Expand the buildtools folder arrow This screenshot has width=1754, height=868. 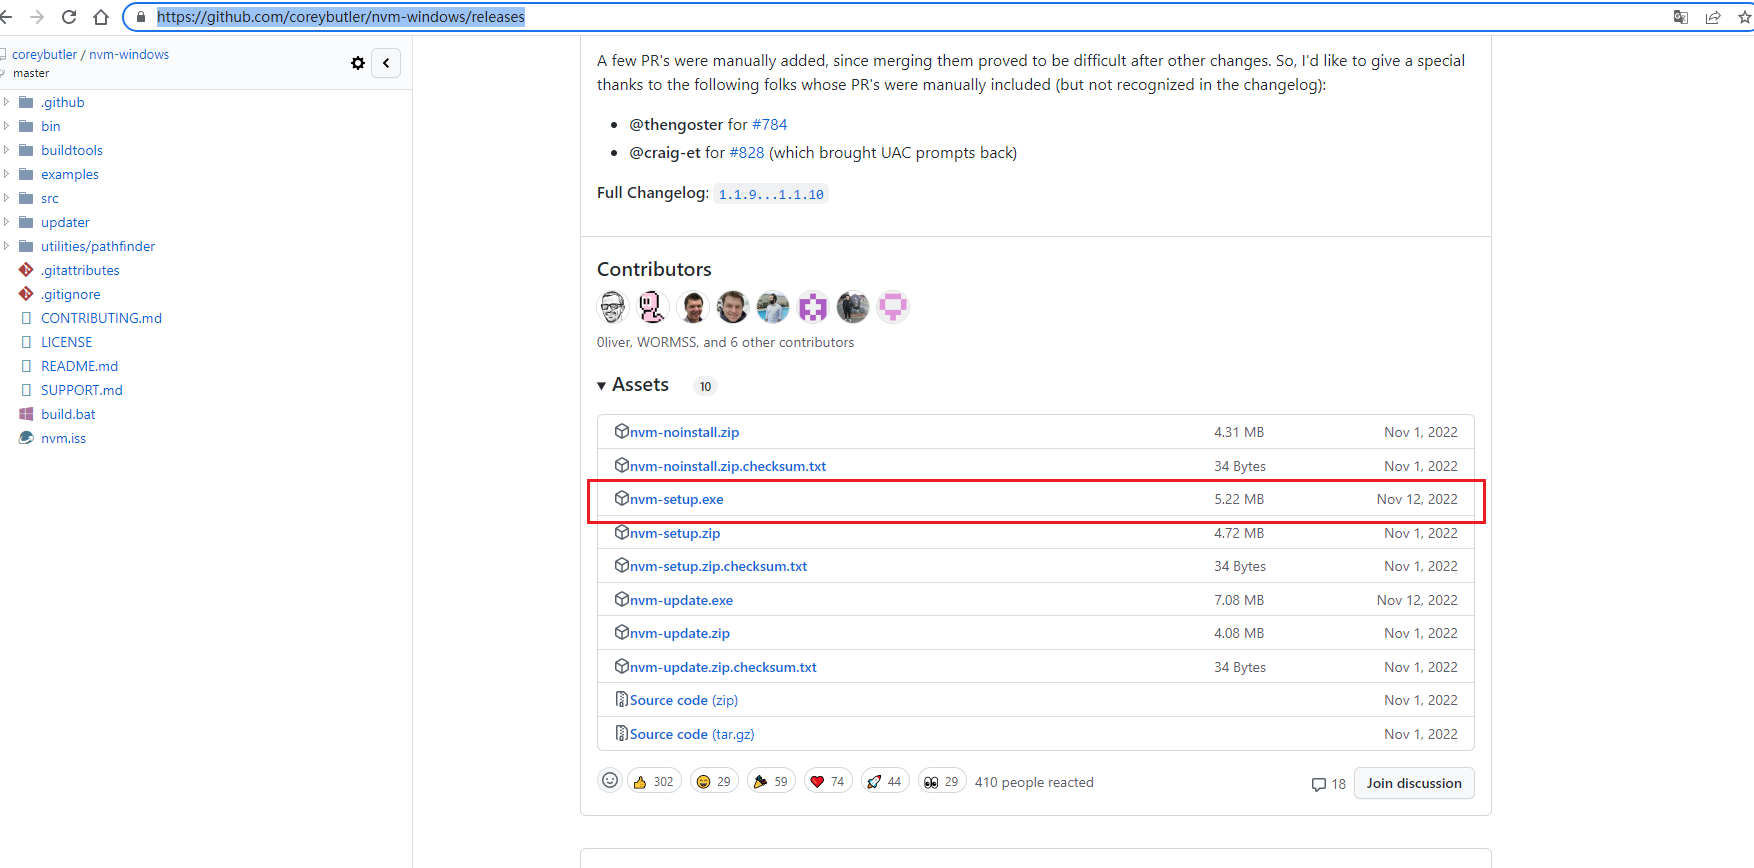[6, 150]
